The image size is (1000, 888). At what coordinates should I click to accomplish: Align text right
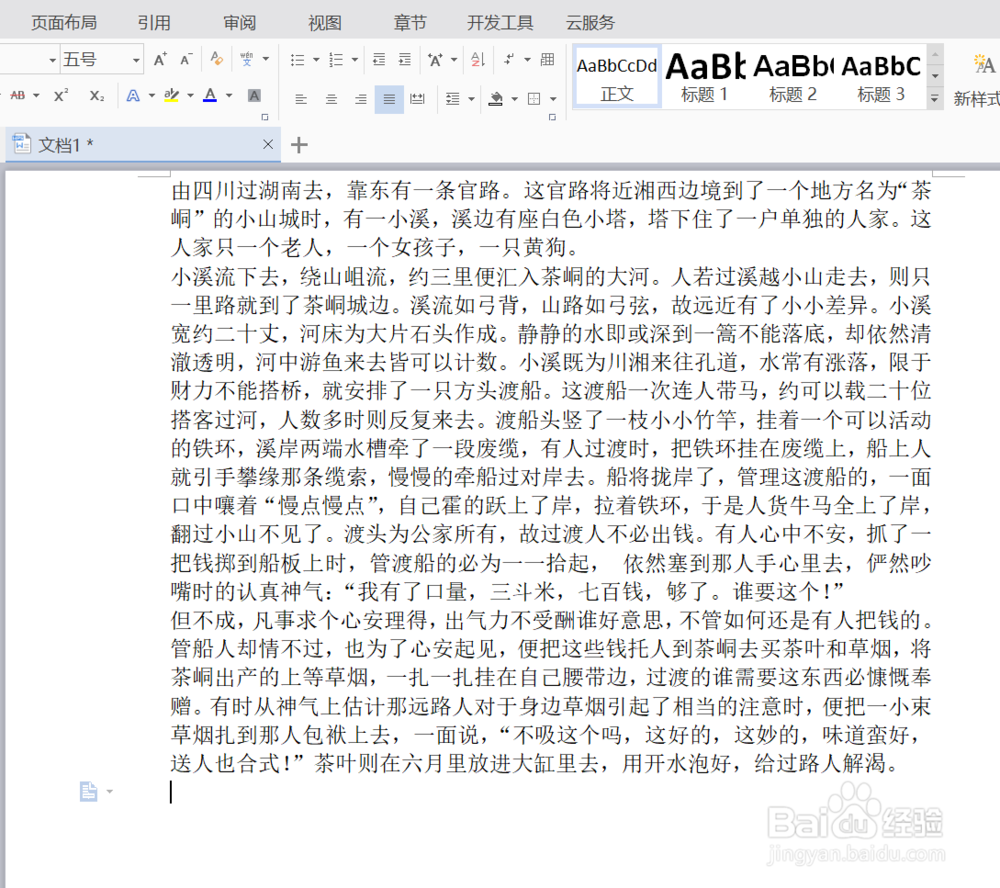pyautogui.click(x=360, y=99)
